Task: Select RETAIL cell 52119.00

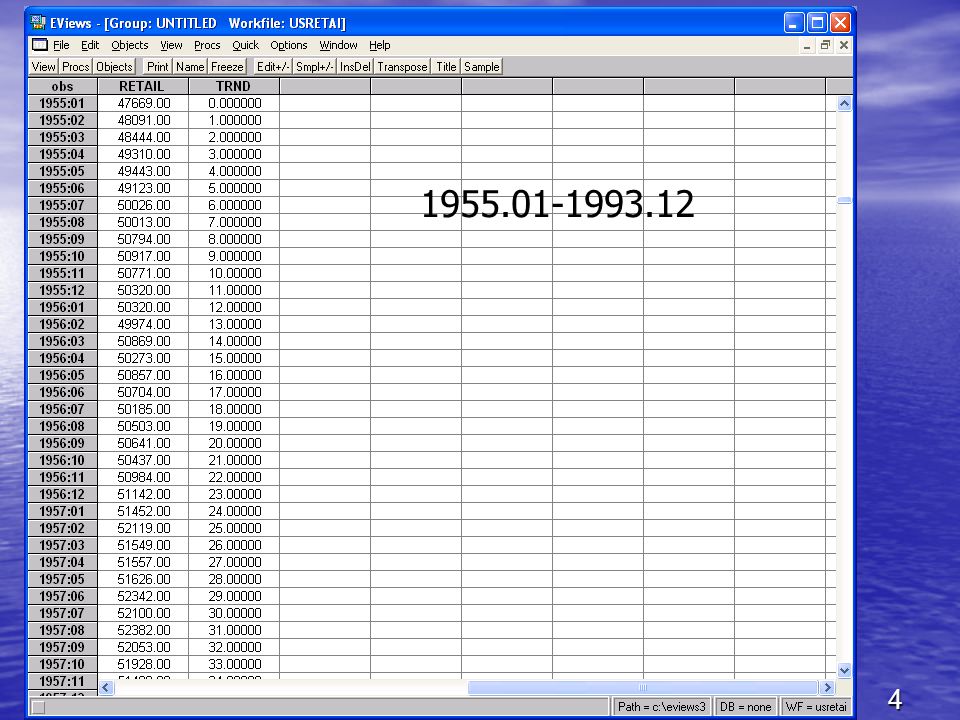Action: (x=143, y=528)
